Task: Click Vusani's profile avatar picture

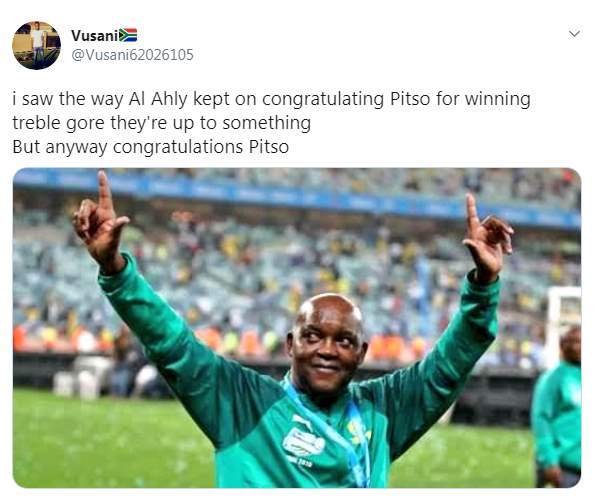Action: pyautogui.click(x=37, y=45)
